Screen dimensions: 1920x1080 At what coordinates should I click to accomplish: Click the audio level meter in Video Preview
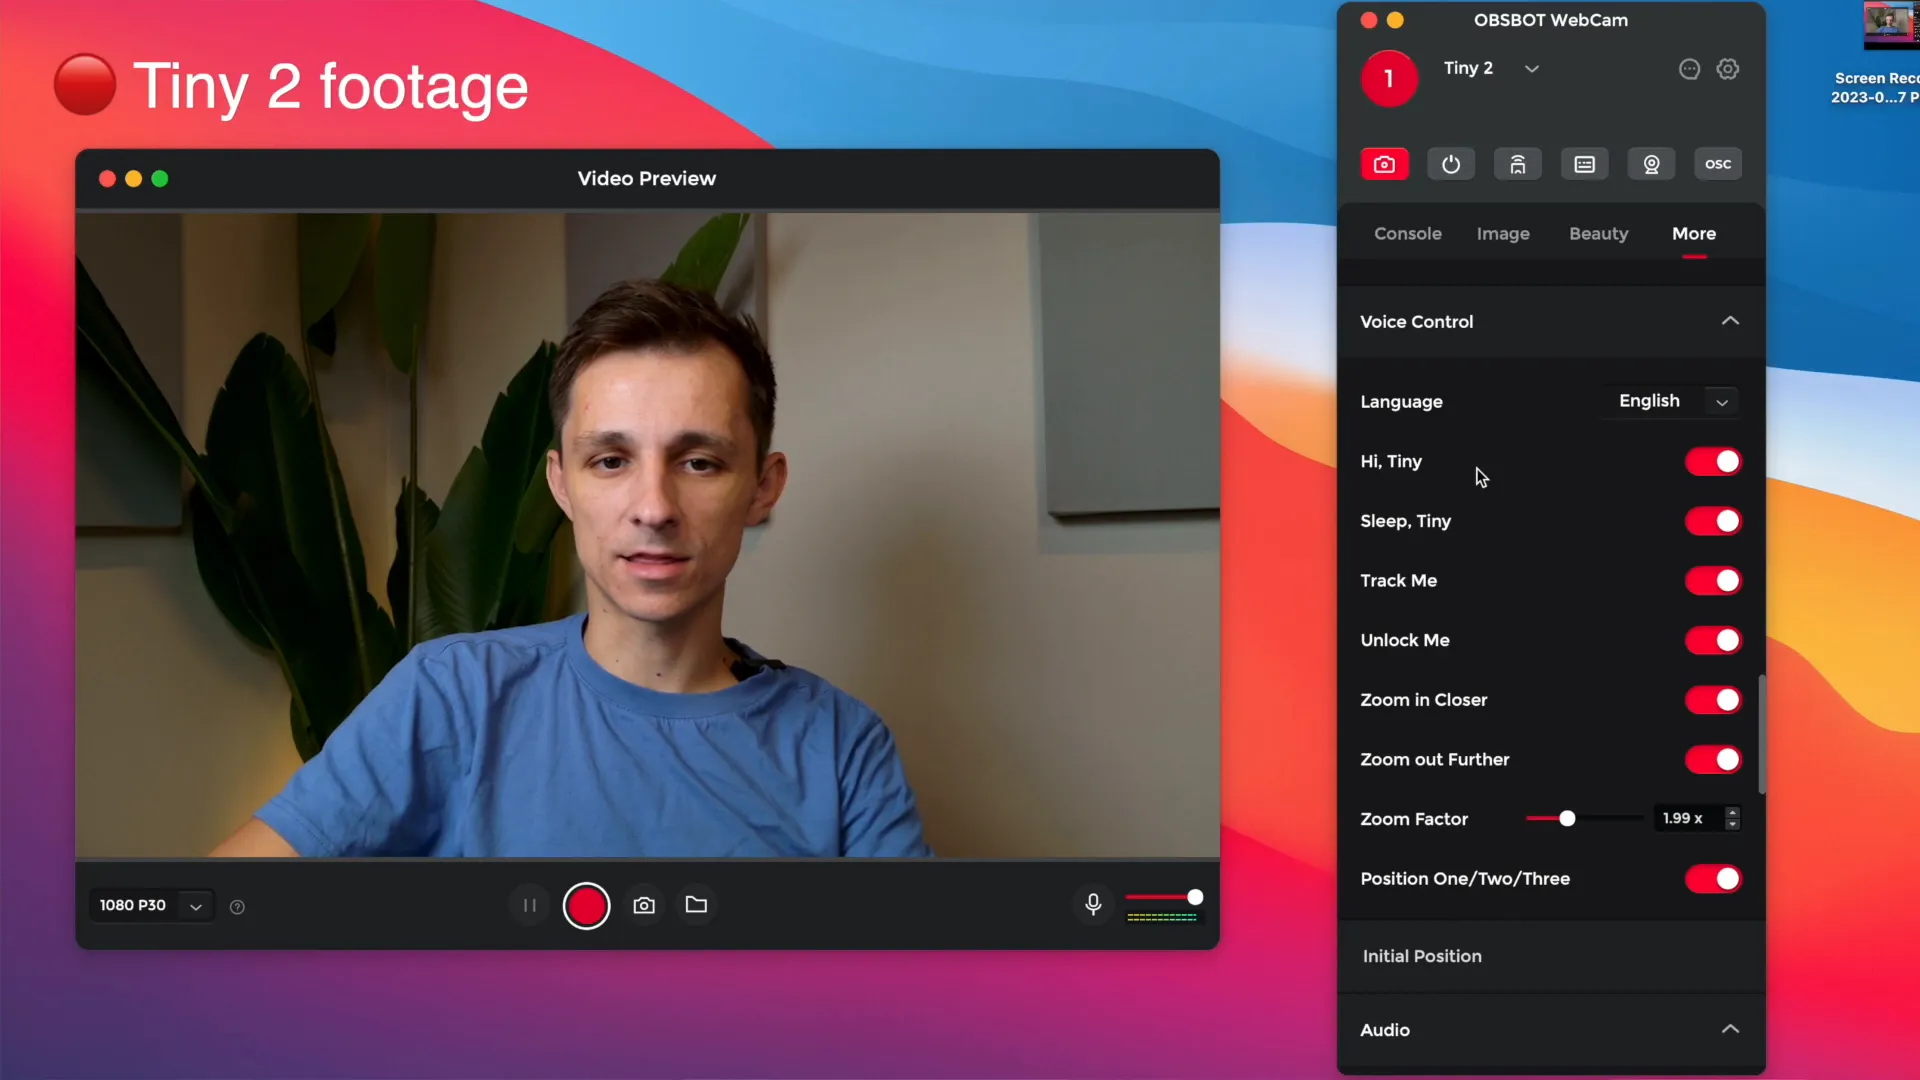click(1162, 916)
